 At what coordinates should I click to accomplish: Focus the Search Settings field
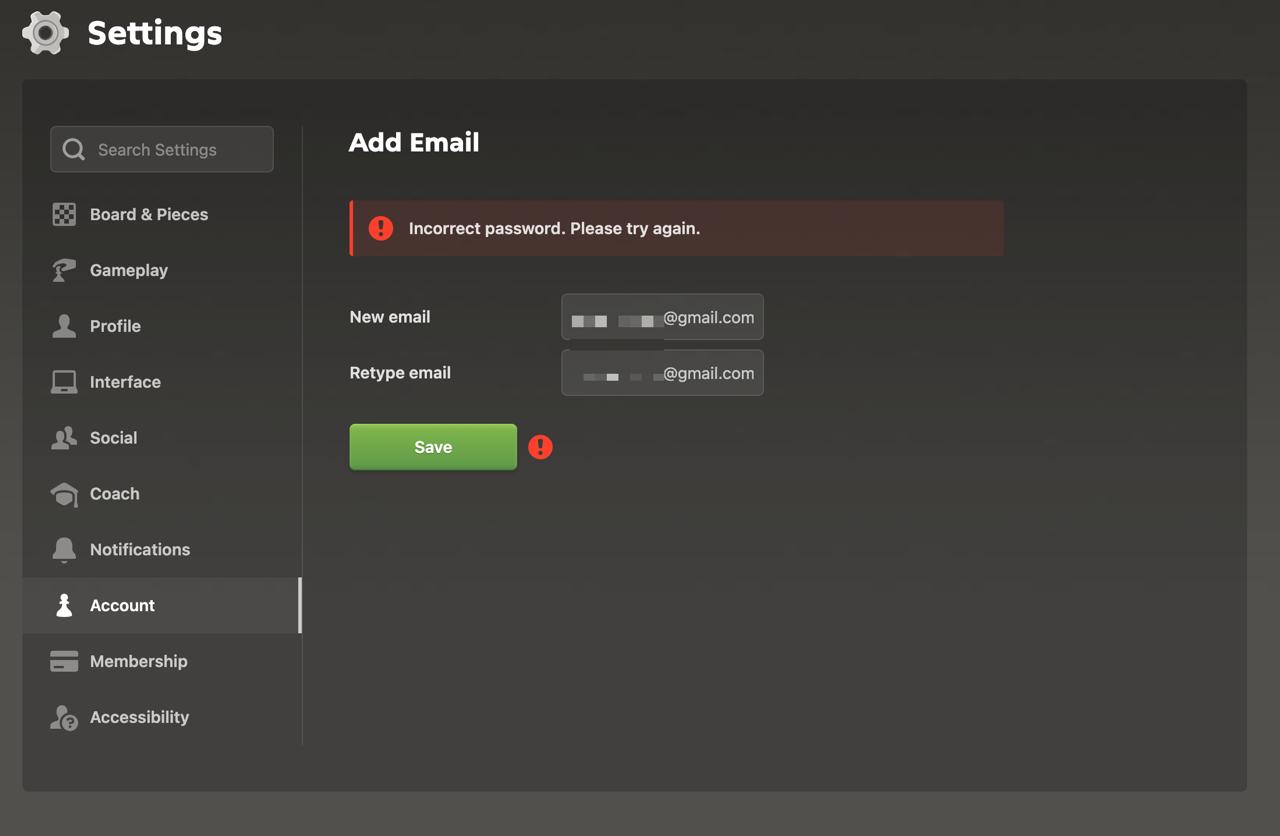point(162,149)
